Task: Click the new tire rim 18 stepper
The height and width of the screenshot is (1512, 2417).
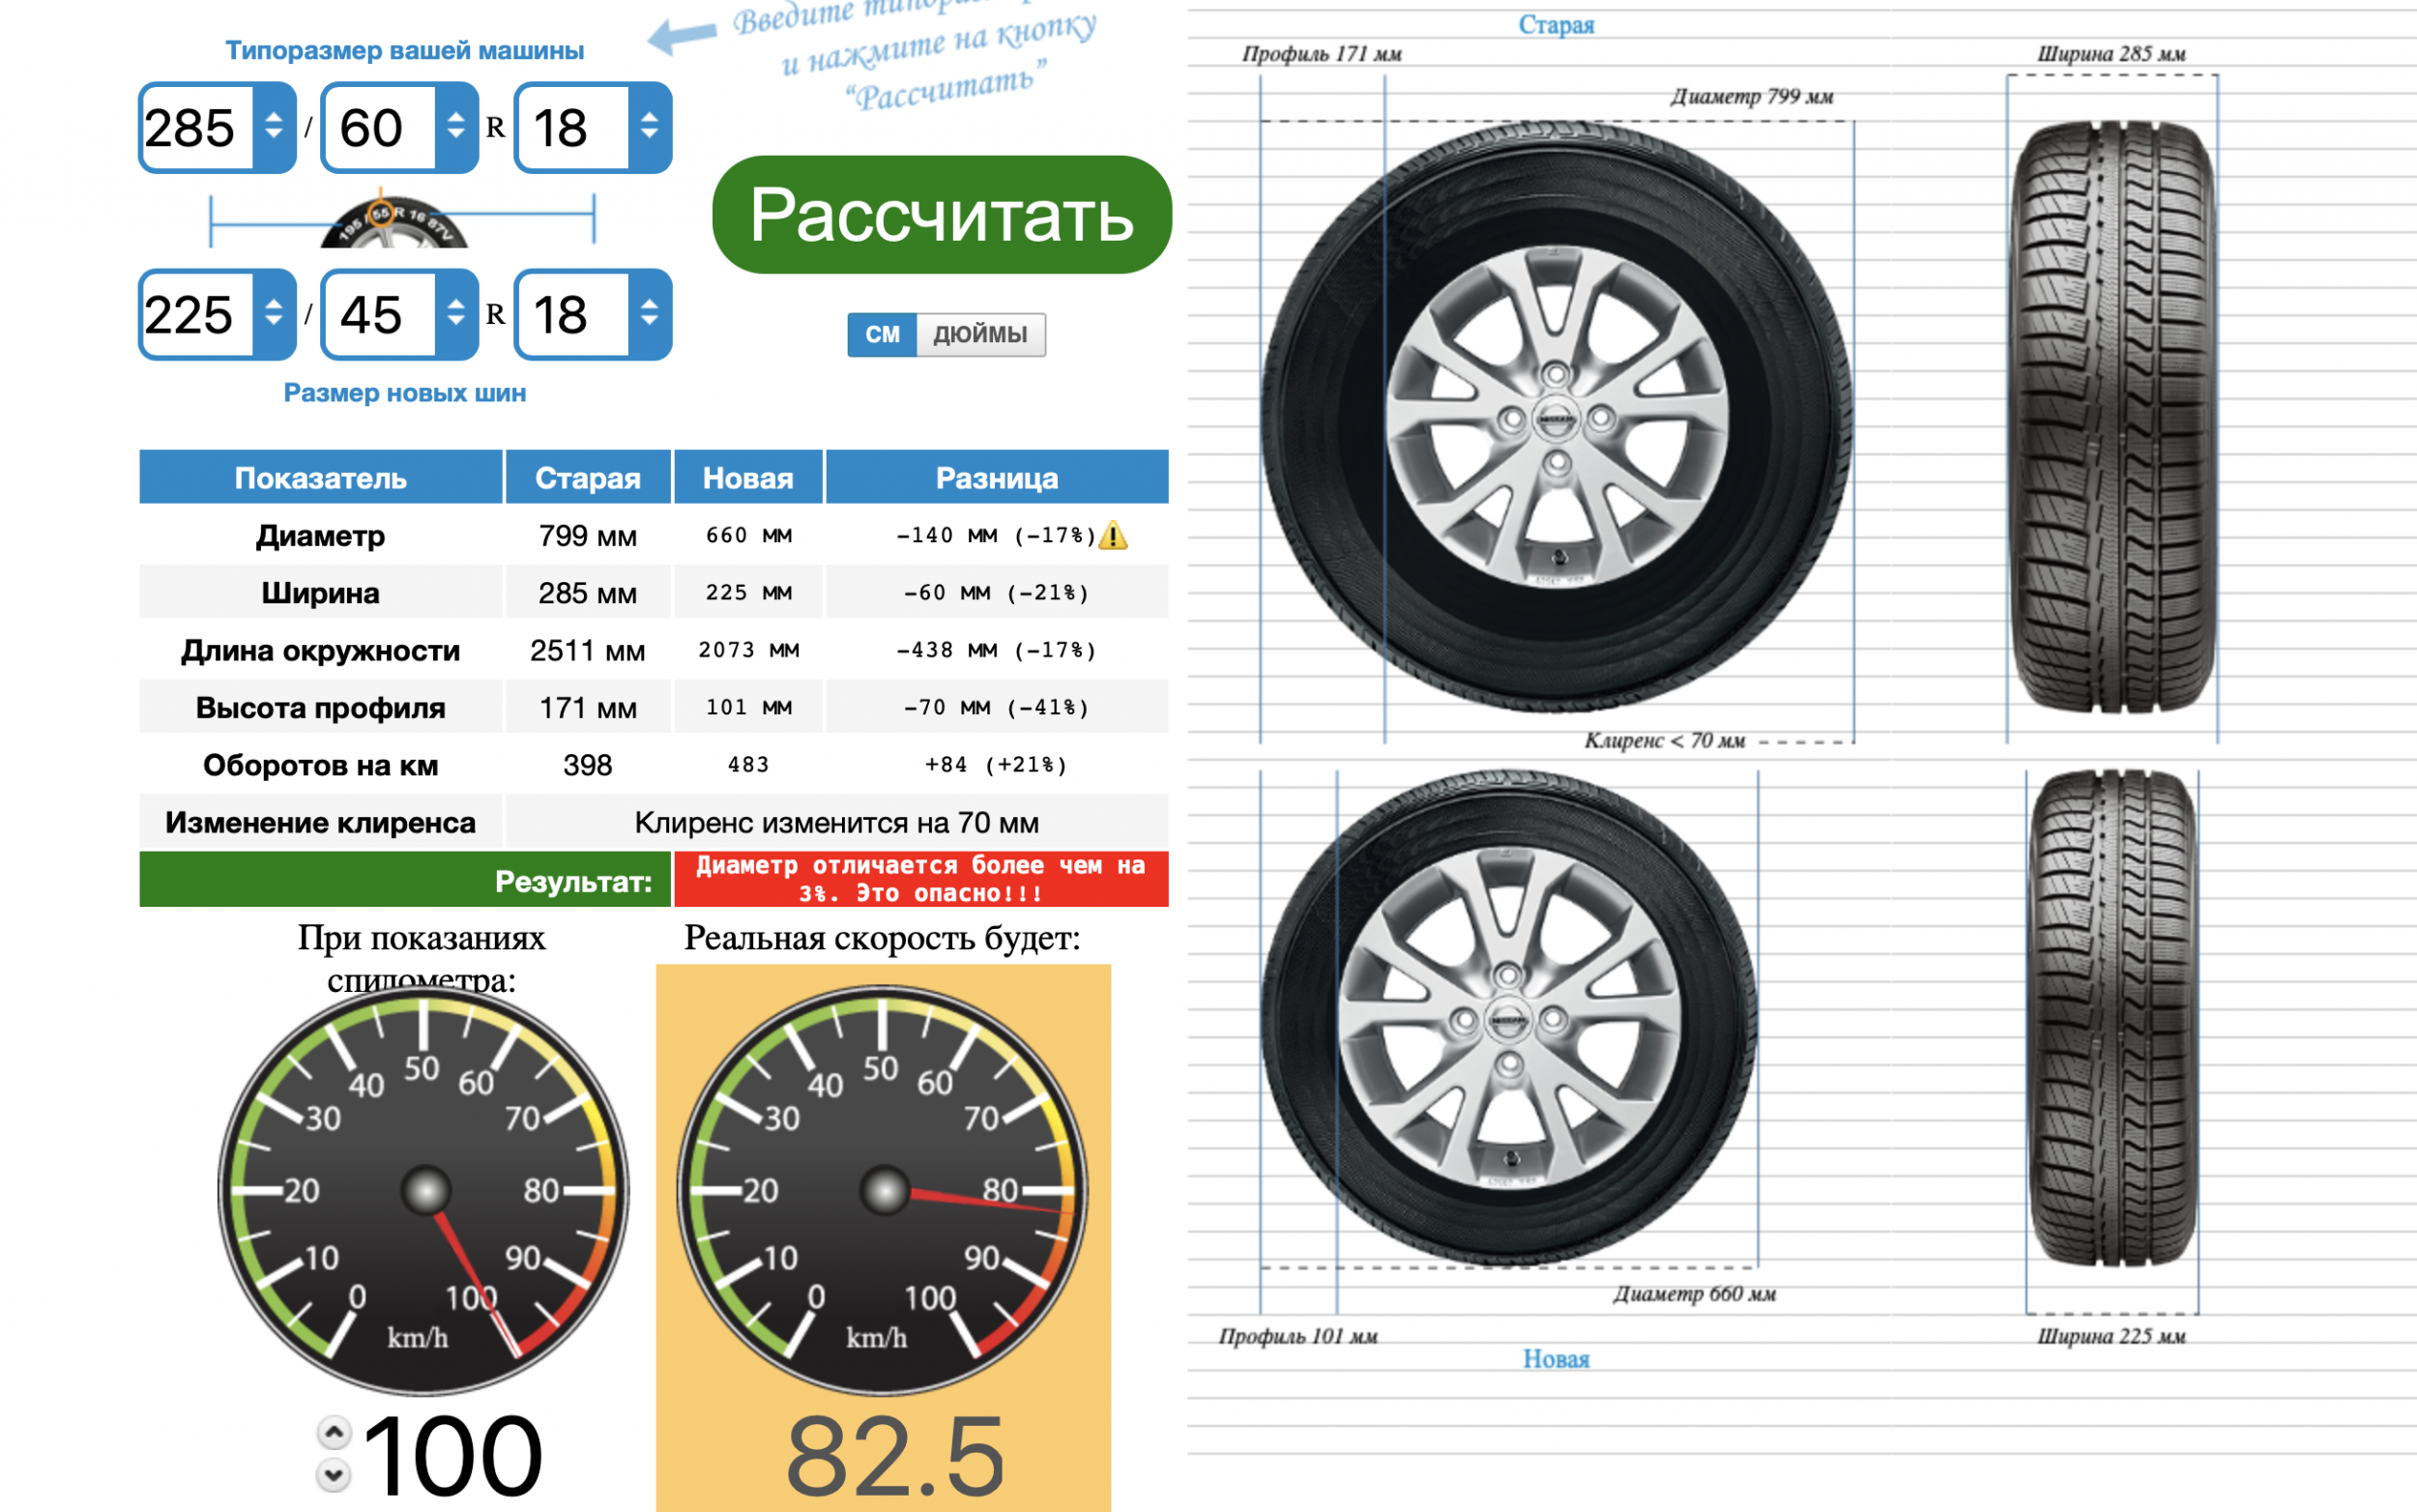Action: tap(649, 314)
